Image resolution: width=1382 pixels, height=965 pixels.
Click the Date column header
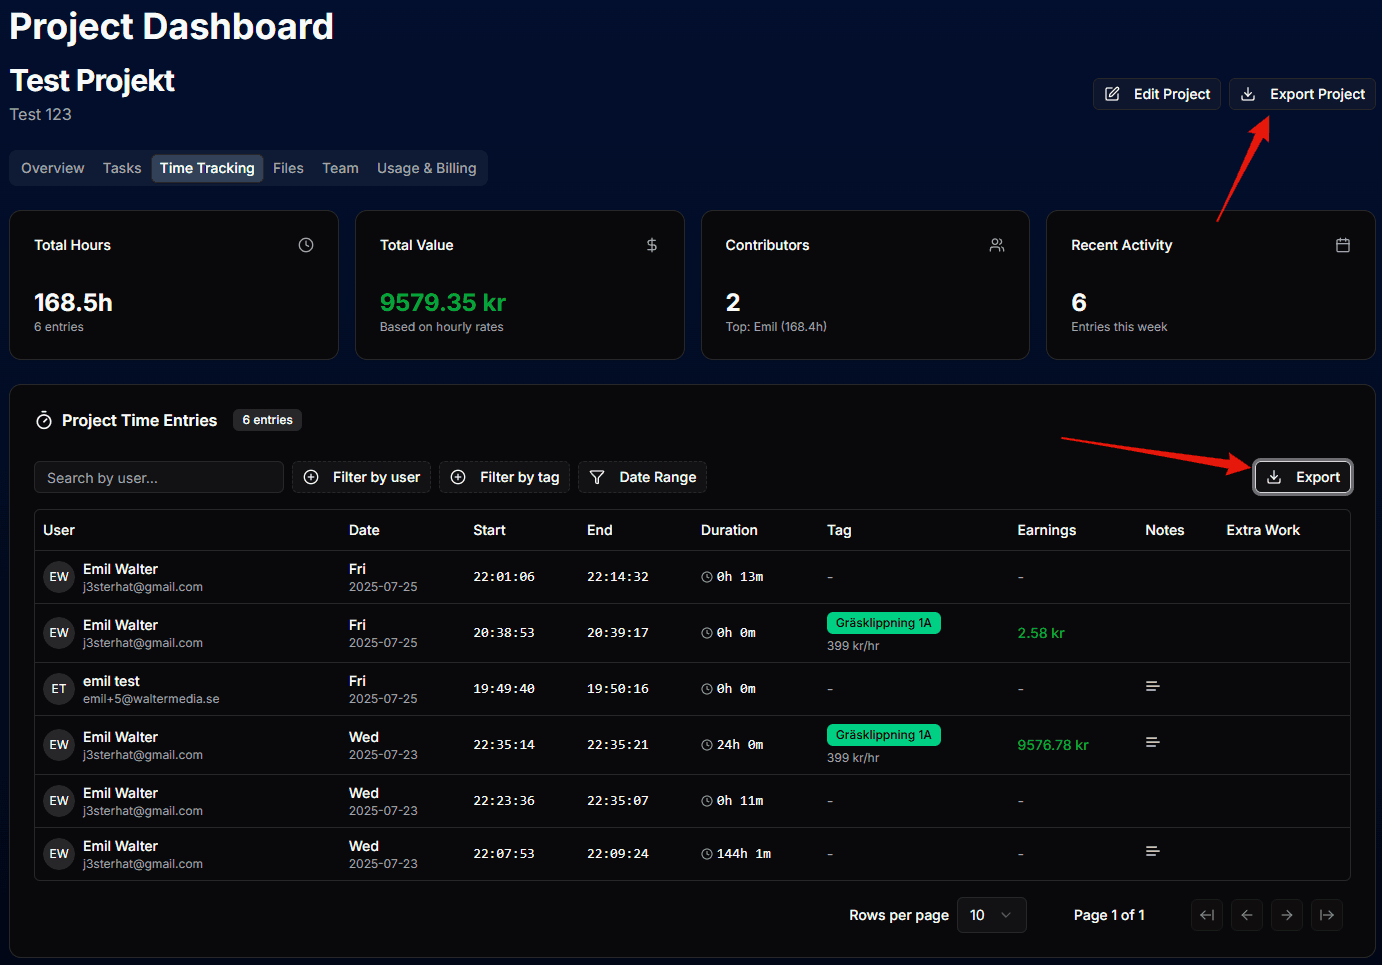tap(364, 530)
